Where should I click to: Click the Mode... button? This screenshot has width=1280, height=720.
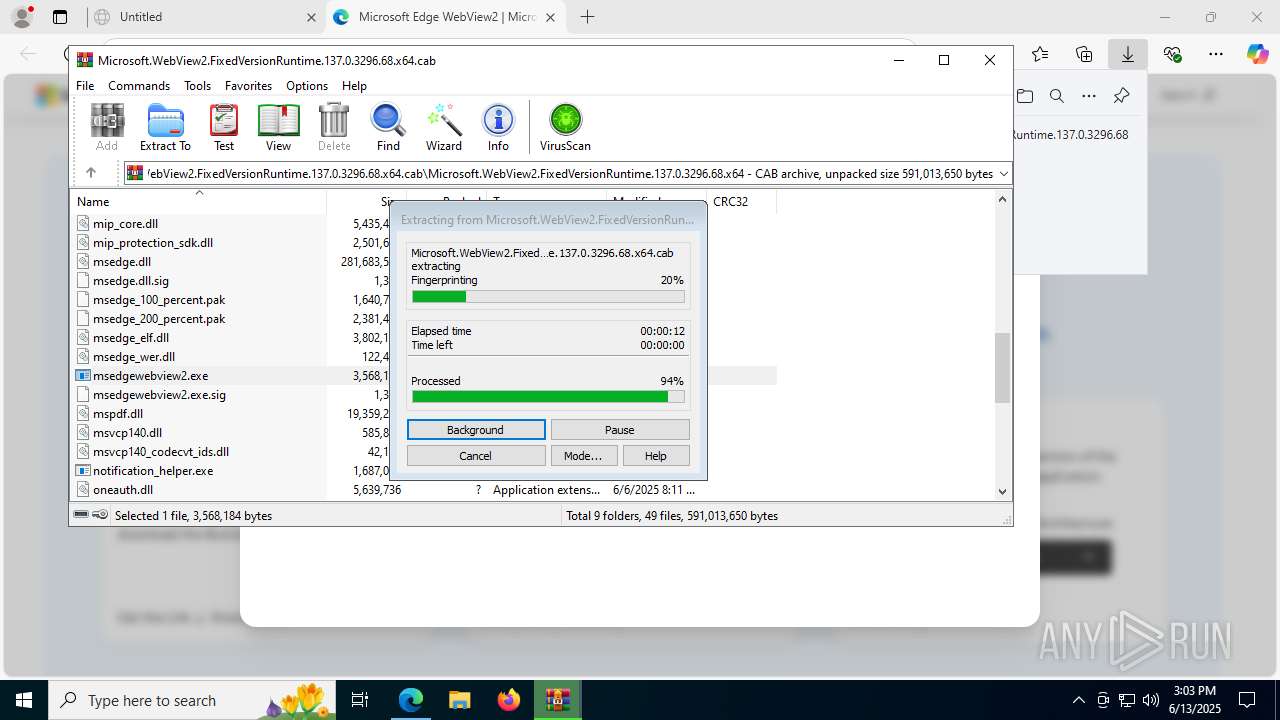(583, 456)
